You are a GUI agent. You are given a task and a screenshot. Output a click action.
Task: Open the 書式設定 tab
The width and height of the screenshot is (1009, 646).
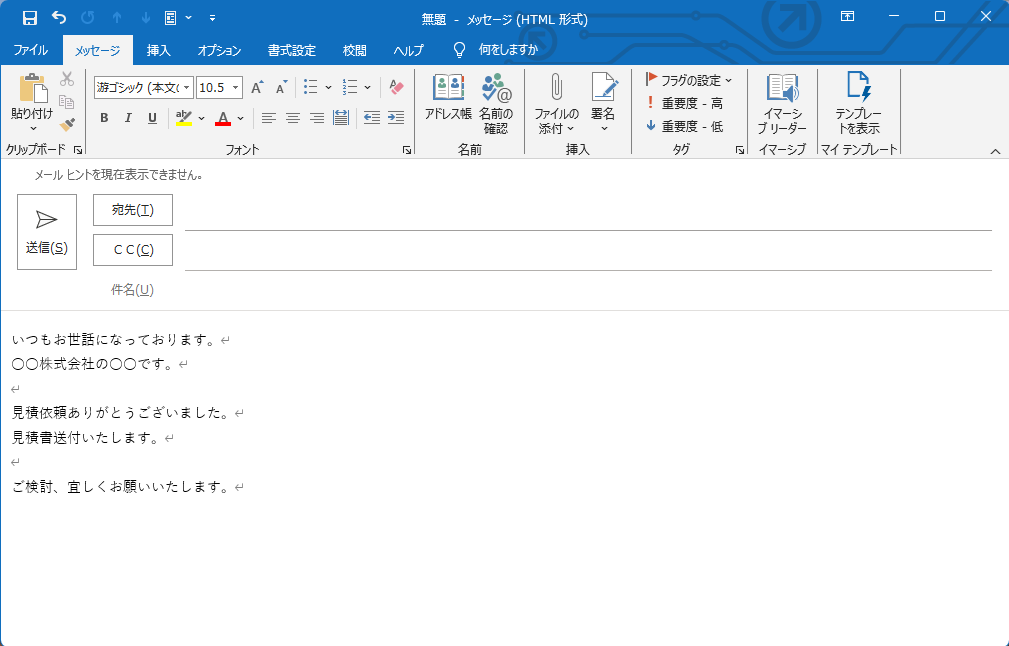291,50
